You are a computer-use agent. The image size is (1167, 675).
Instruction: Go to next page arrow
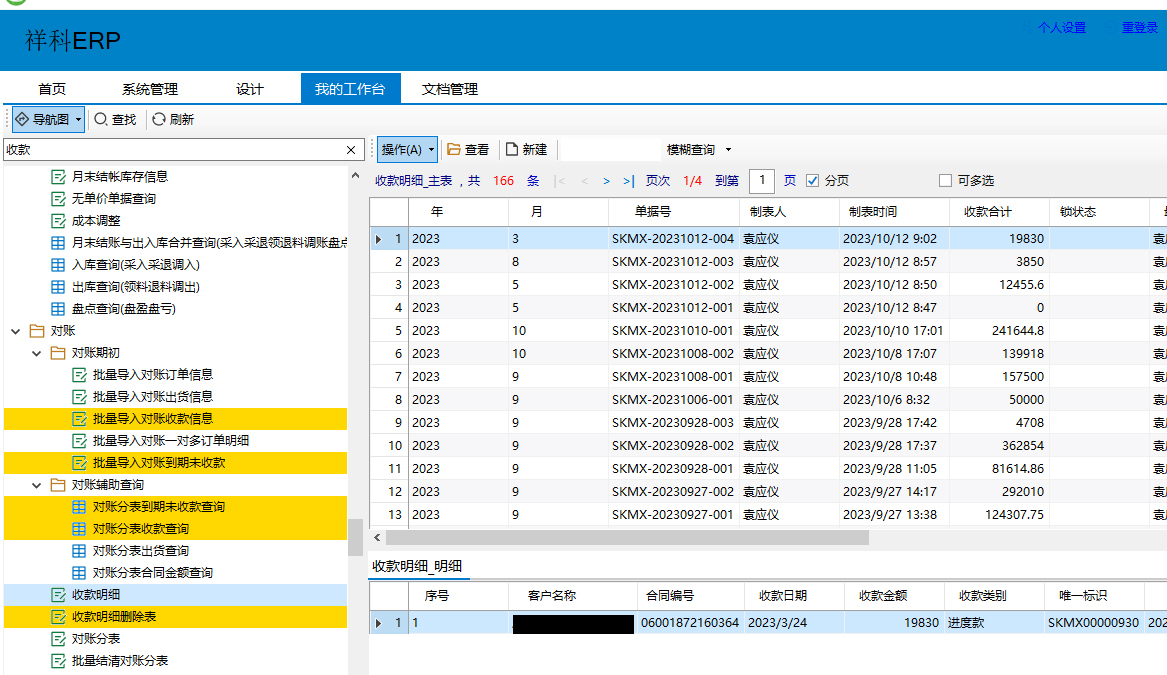tap(606, 181)
